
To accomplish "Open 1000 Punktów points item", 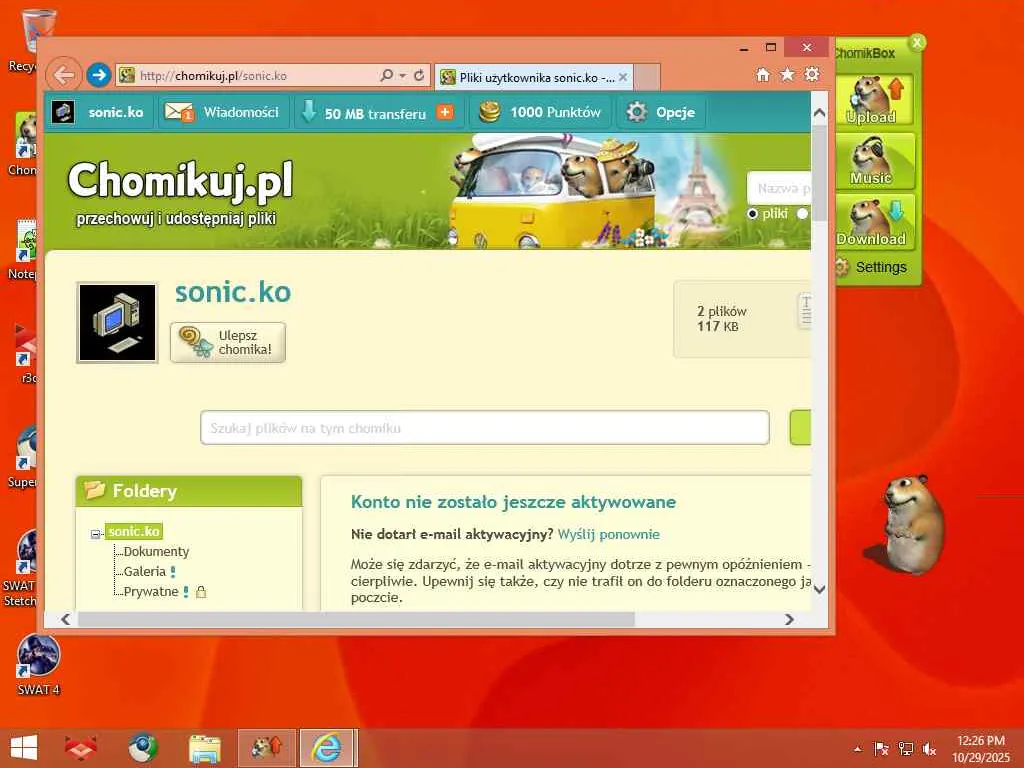I will (540, 112).
